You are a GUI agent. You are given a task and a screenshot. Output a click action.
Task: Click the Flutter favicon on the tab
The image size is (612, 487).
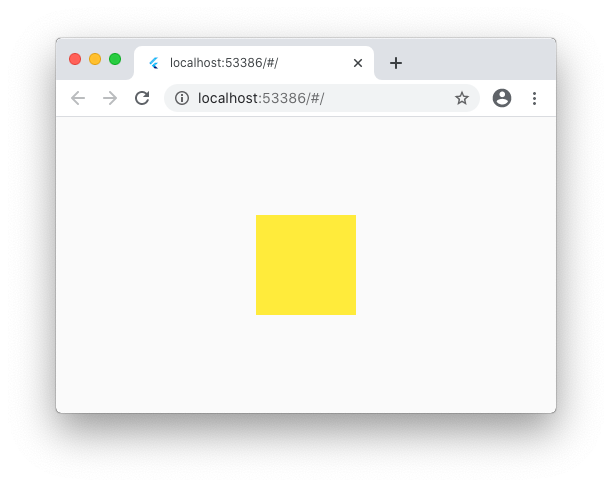(x=154, y=63)
